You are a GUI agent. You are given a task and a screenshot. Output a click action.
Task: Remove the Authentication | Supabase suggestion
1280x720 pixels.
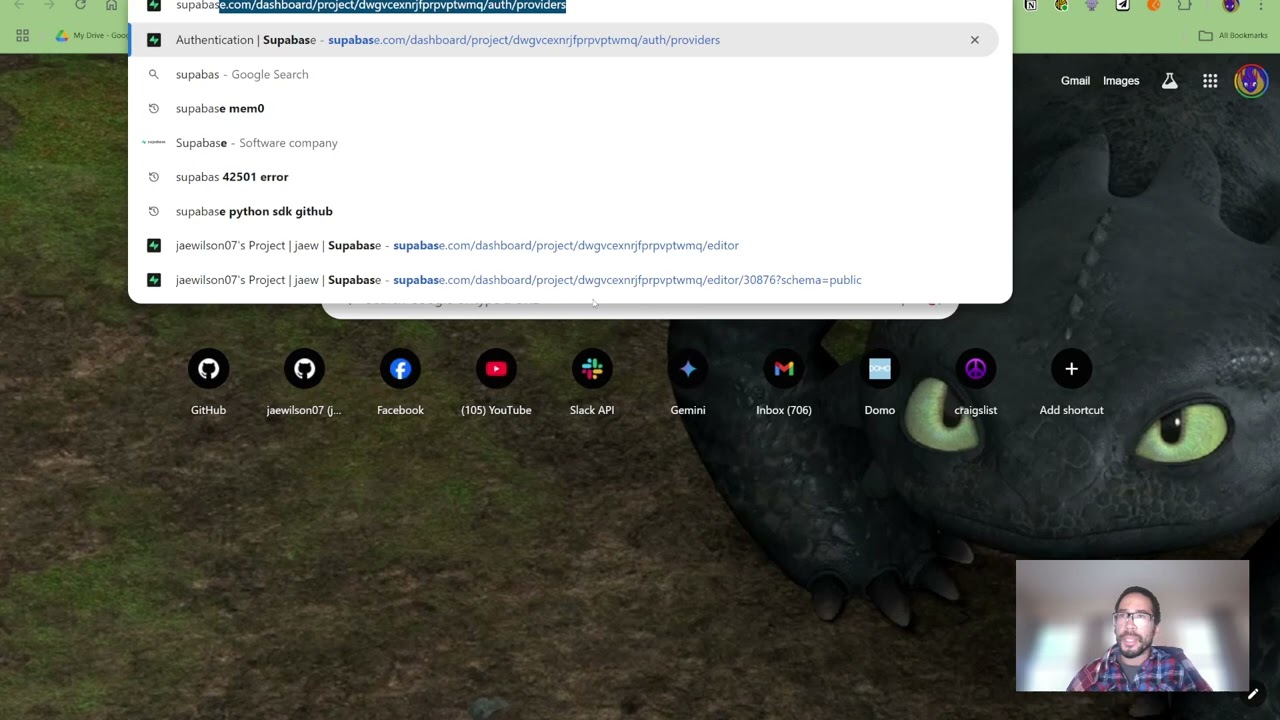(974, 40)
